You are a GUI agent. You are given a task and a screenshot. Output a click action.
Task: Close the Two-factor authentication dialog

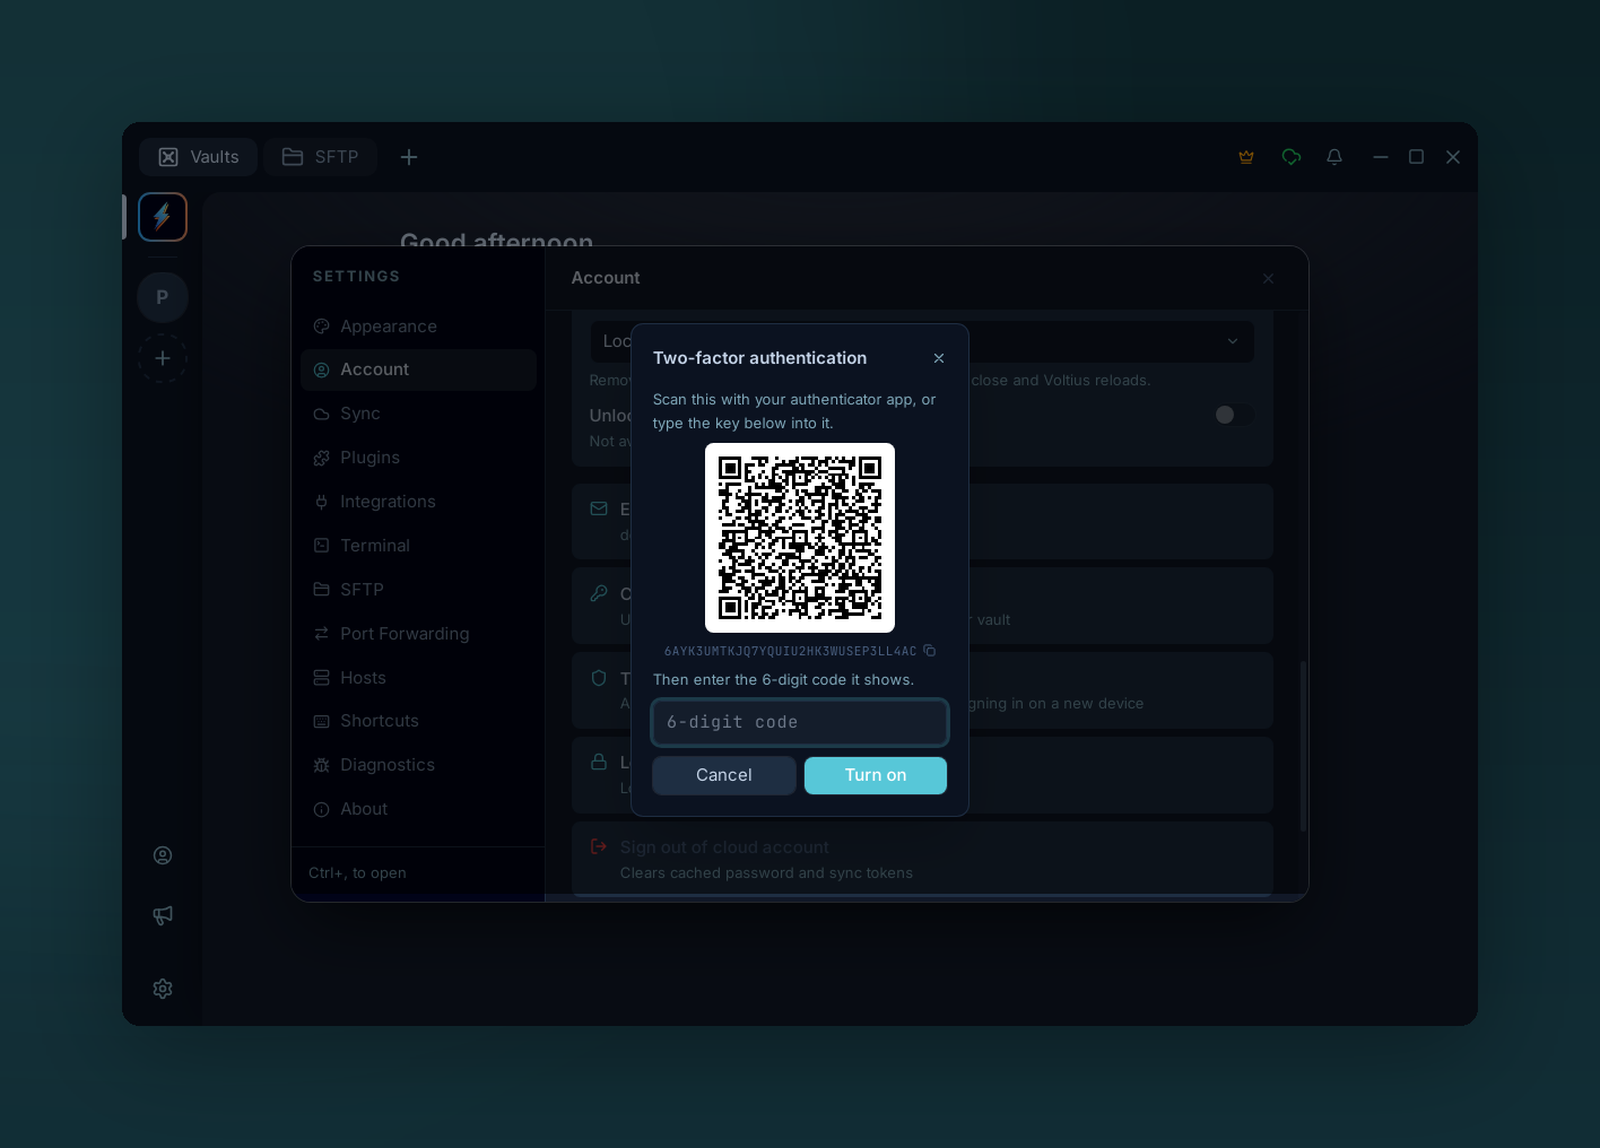click(x=938, y=358)
